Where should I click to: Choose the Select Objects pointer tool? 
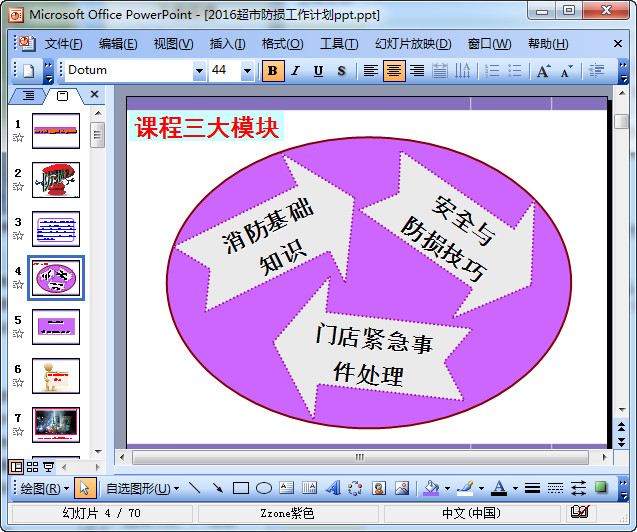pyautogui.click(x=85, y=488)
